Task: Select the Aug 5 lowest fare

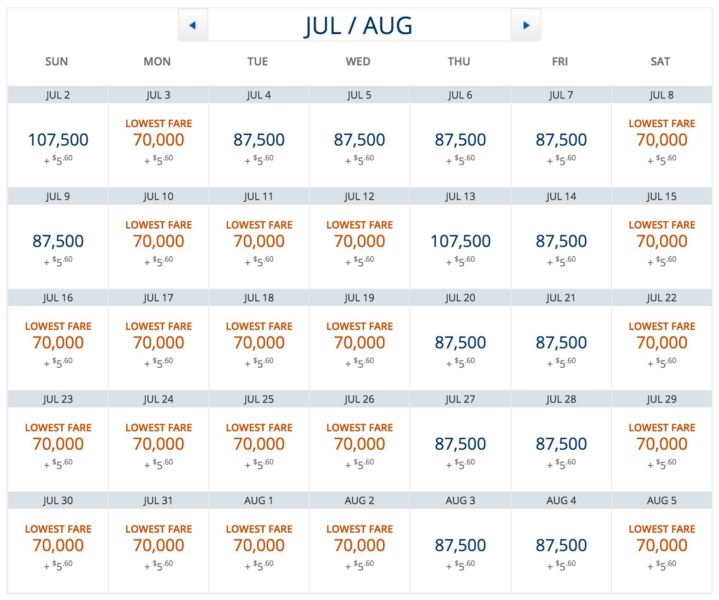Action: click(x=662, y=545)
